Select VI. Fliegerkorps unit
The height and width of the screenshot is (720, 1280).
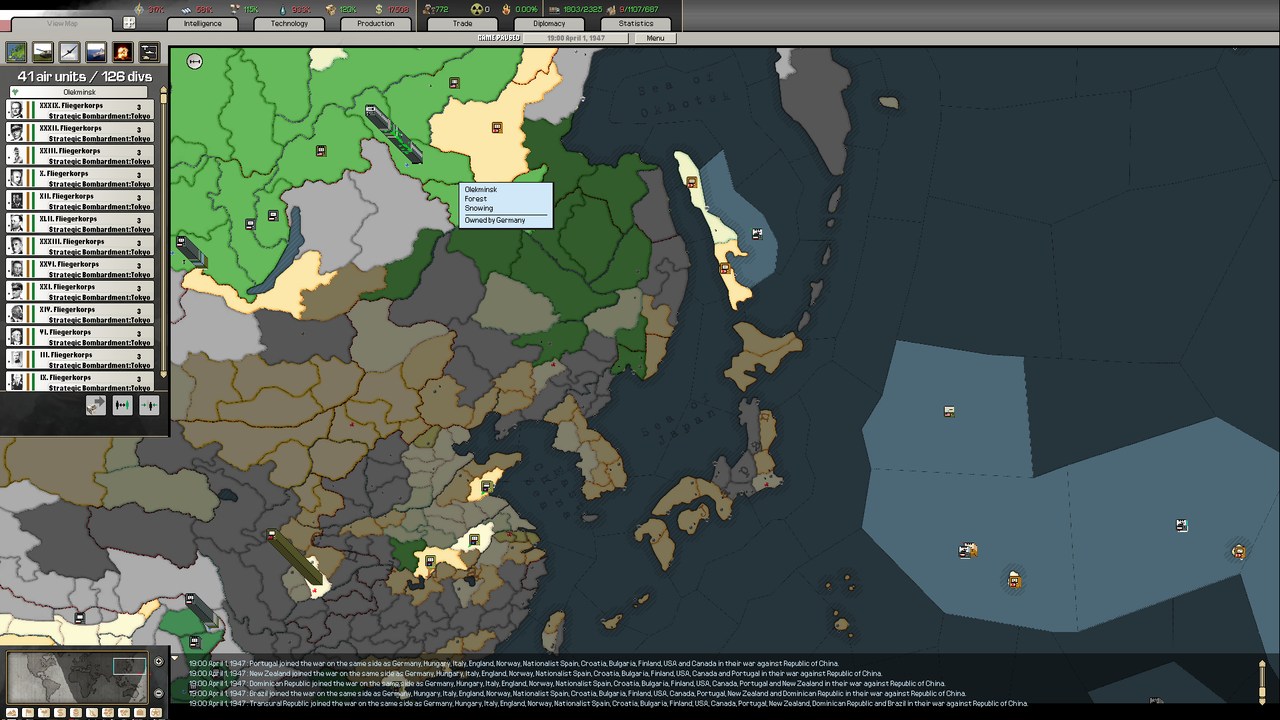coord(80,336)
